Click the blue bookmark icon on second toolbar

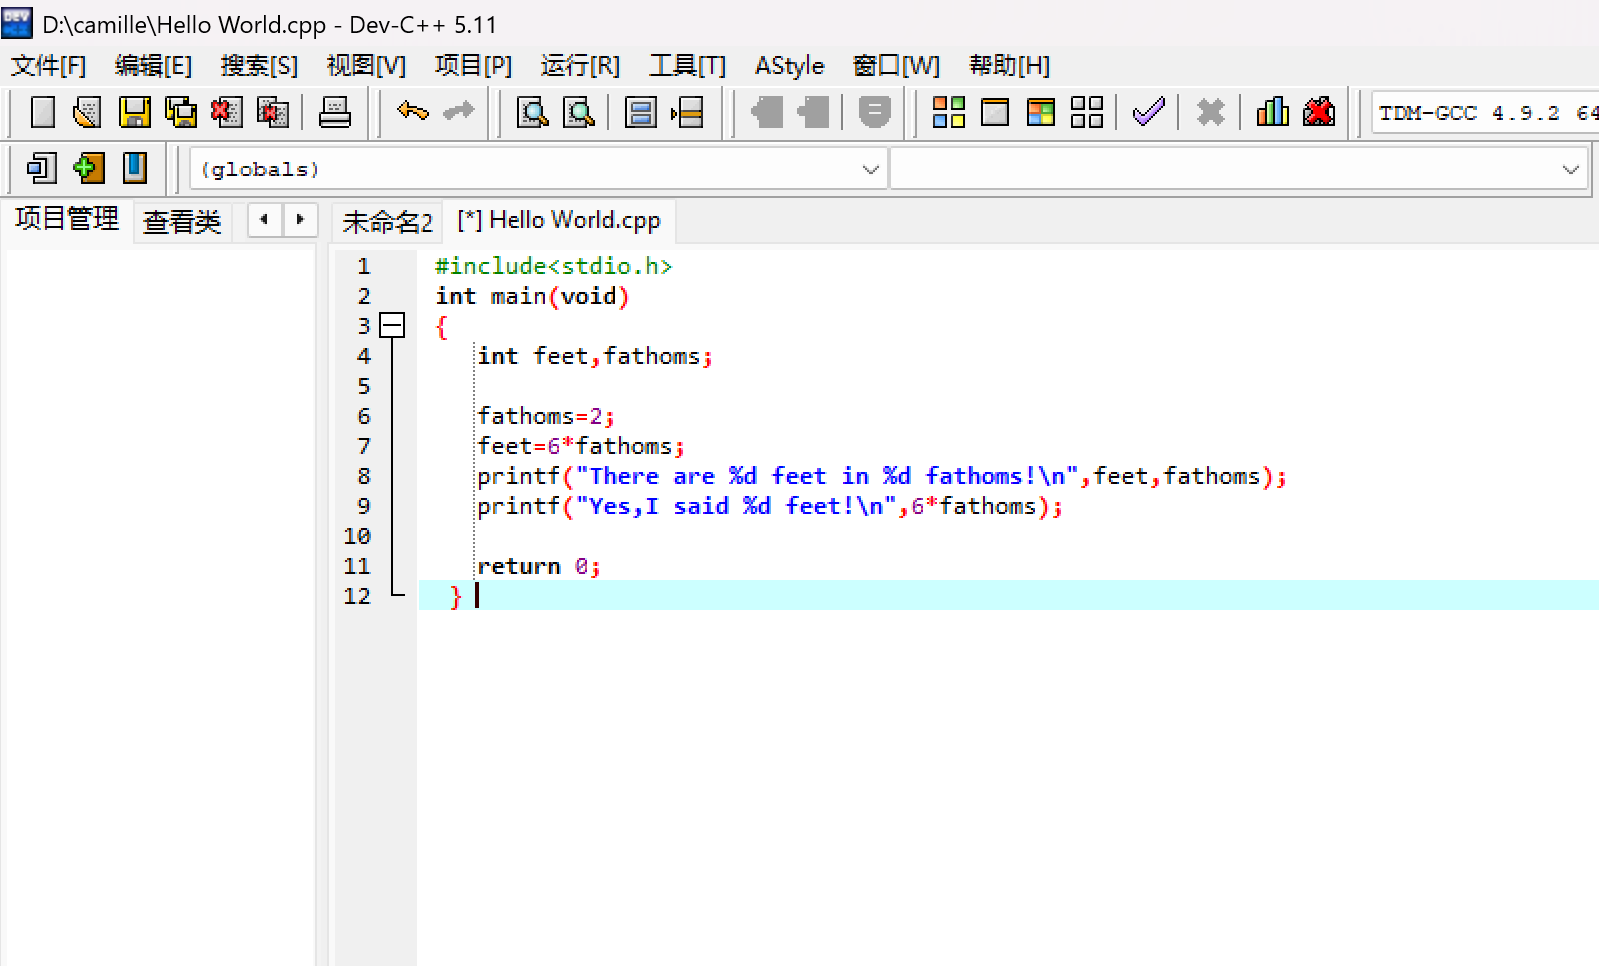[134, 168]
